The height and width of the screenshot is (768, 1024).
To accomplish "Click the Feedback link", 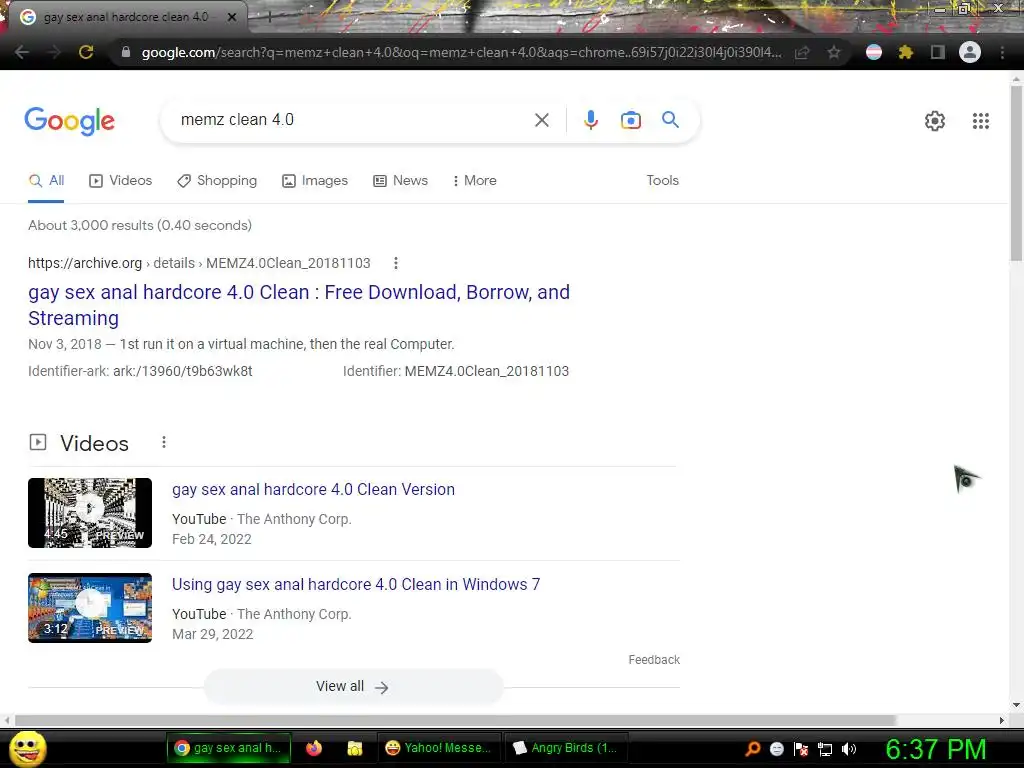I will (x=654, y=660).
